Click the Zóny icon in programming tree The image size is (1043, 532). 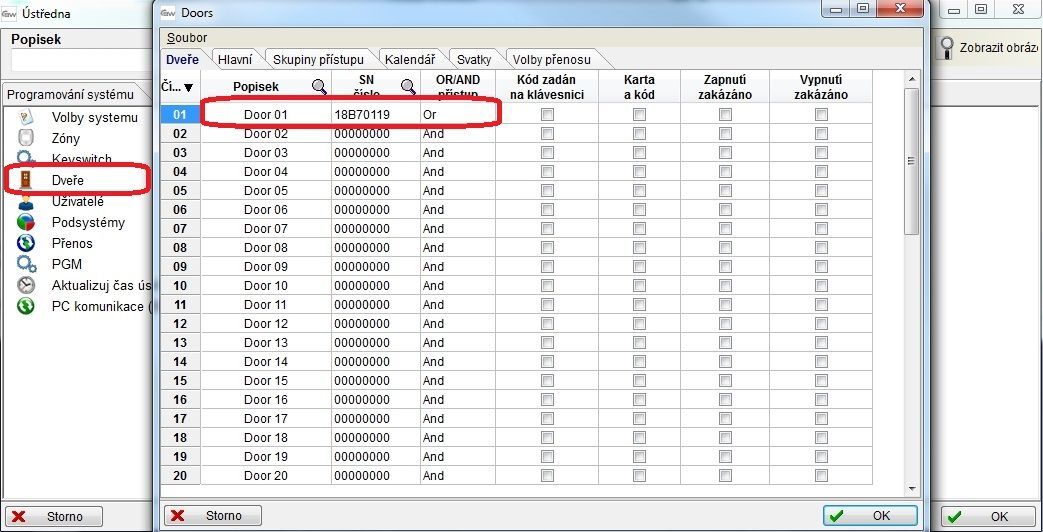click(26, 139)
